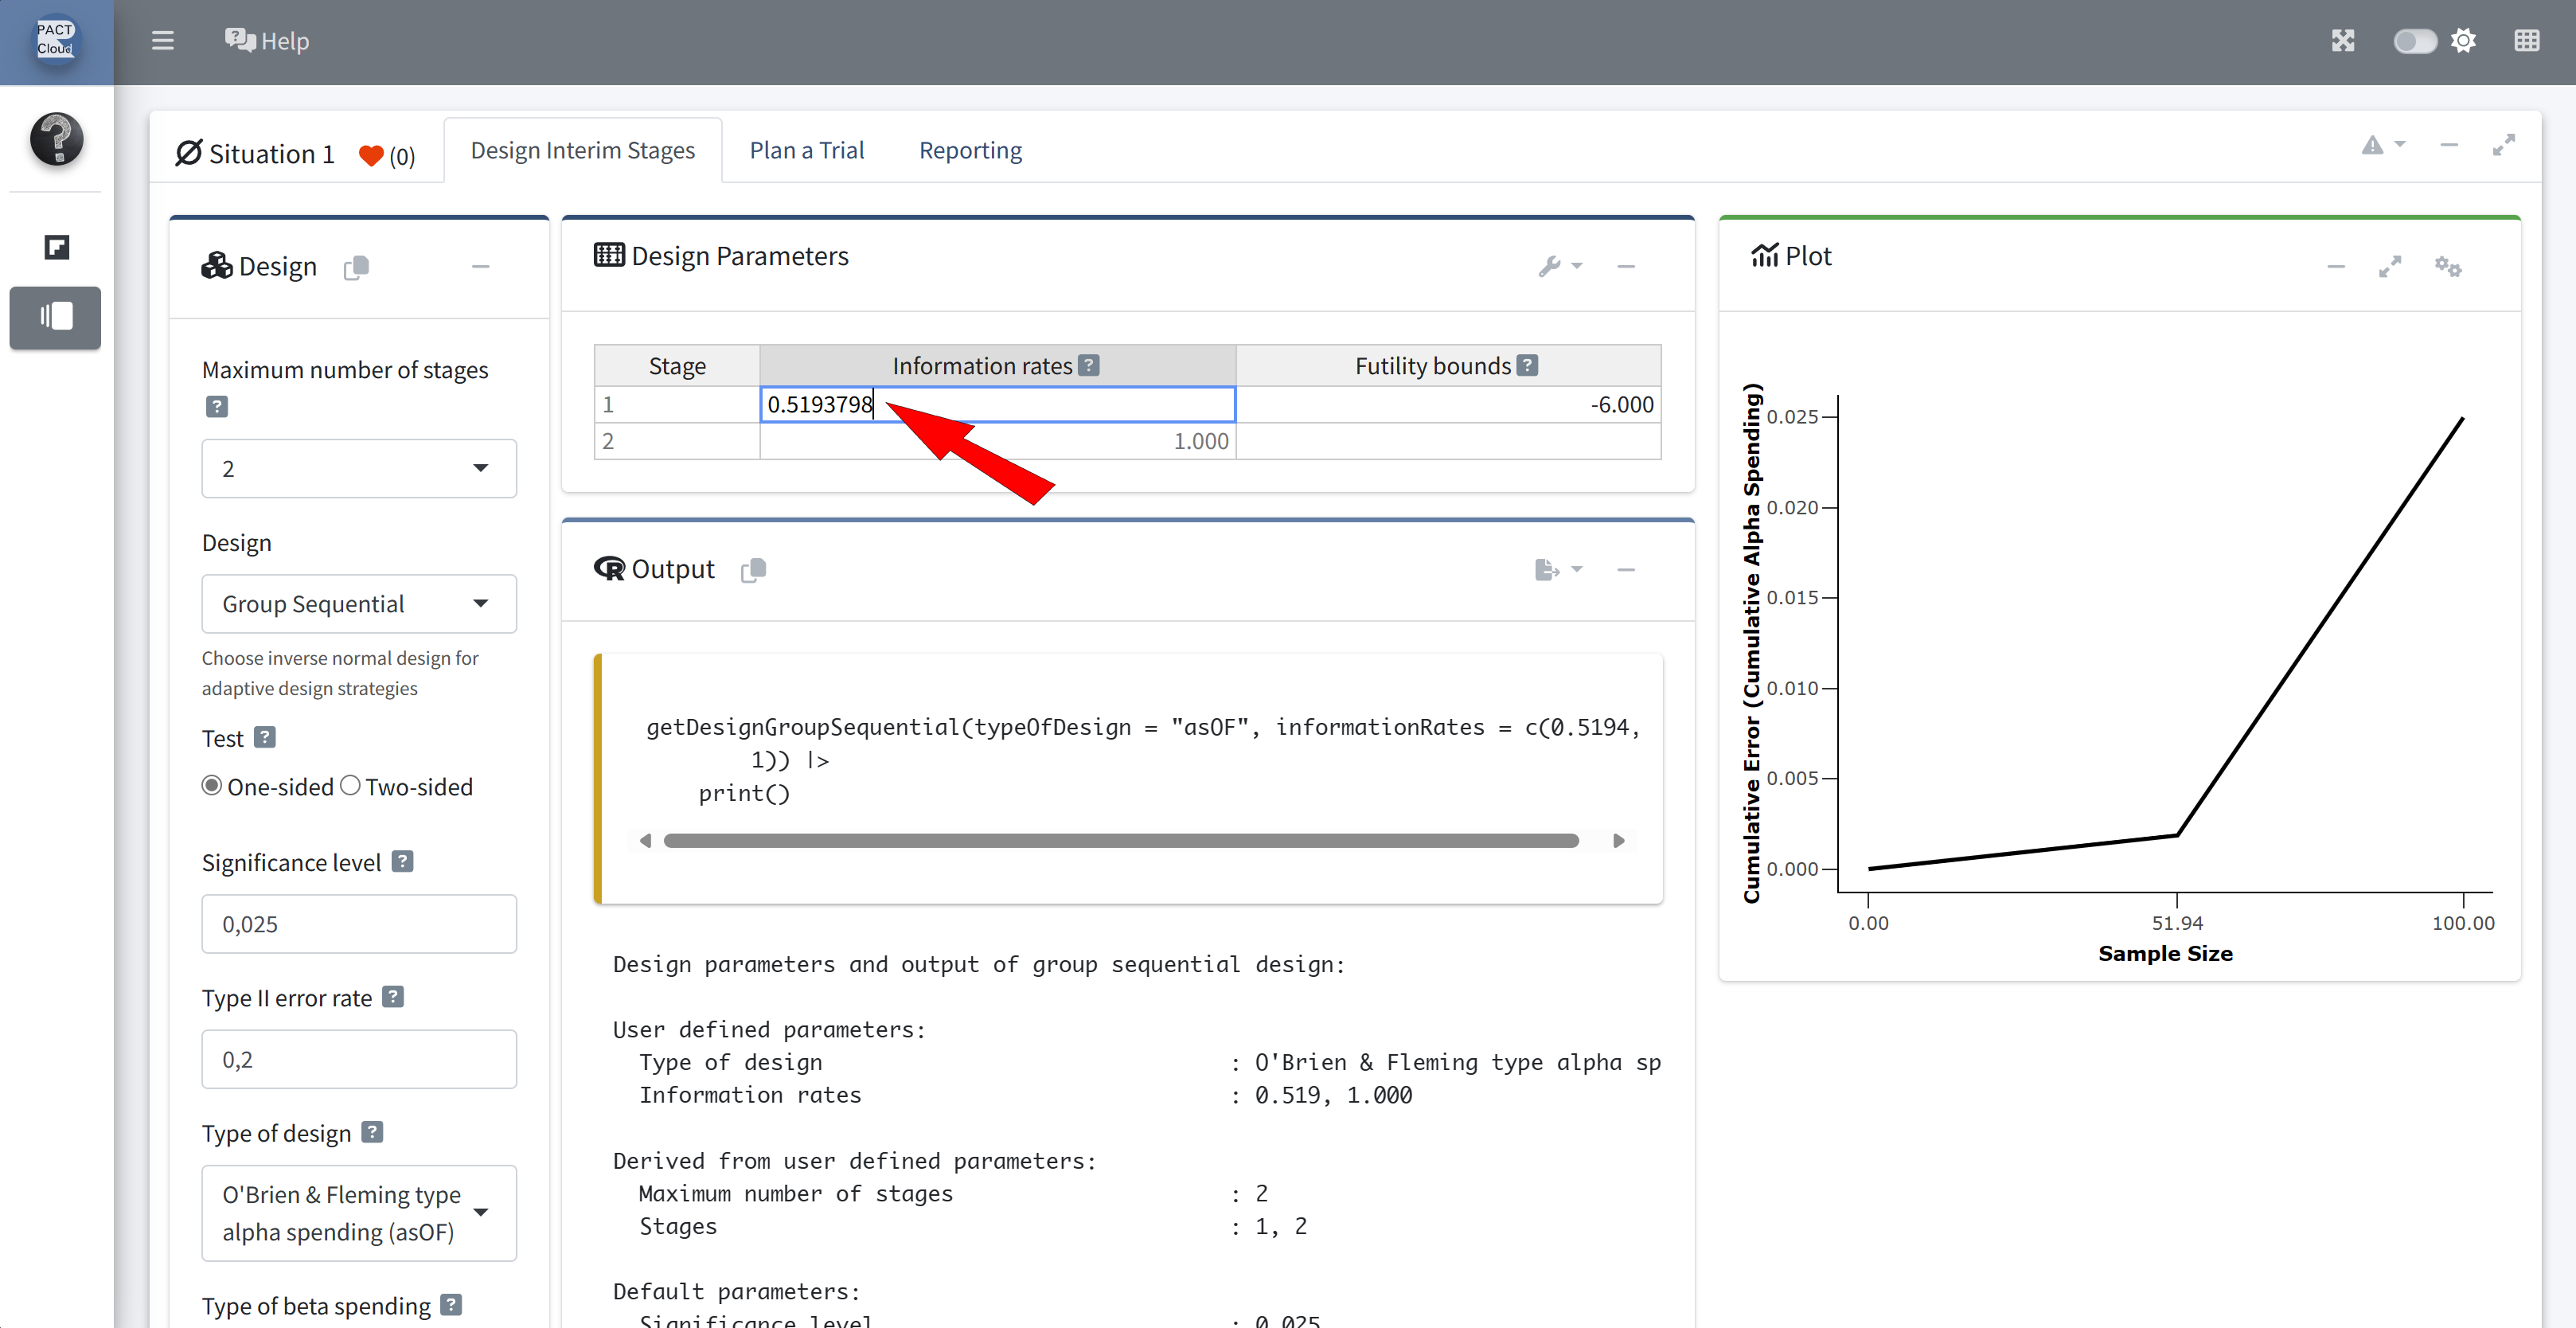Click the question mark sidebar icon

click(x=56, y=139)
